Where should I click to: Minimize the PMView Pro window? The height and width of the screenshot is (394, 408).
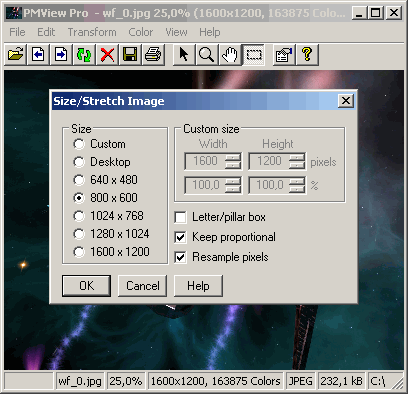coord(359,13)
